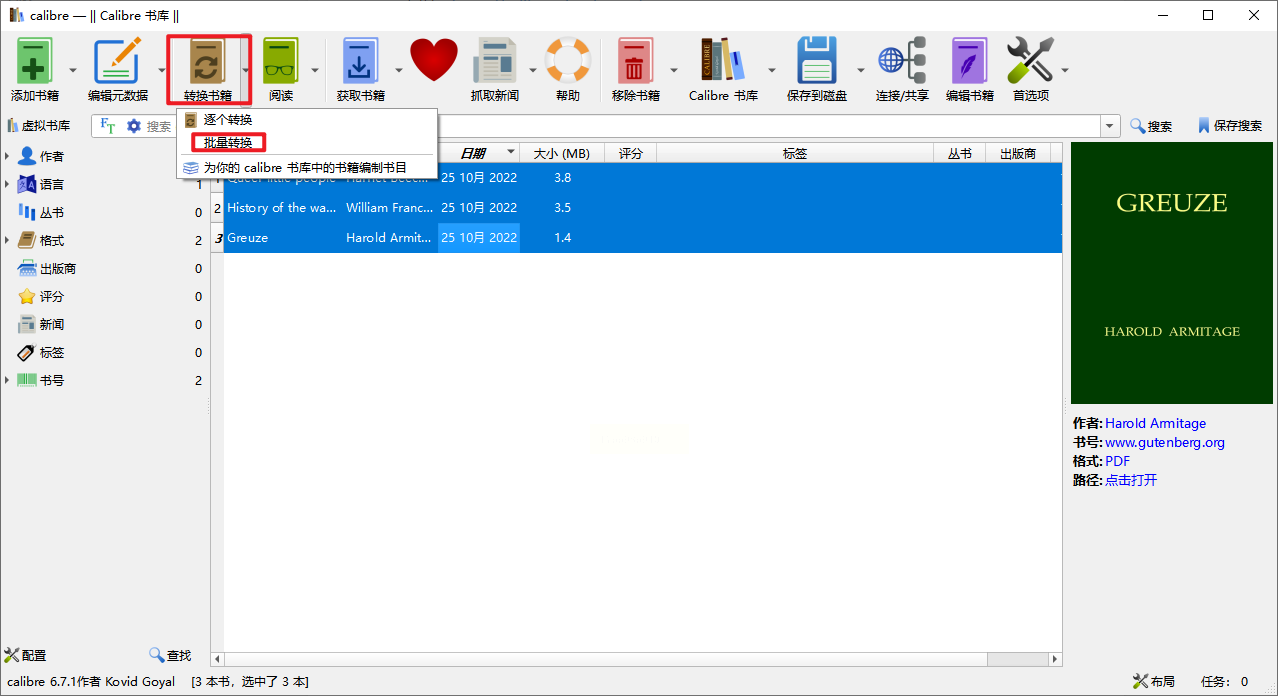Click the 移除书籍 (Remove books) trash icon
1278x696 pixels.
pyautogui.click(x=635, y=64)
